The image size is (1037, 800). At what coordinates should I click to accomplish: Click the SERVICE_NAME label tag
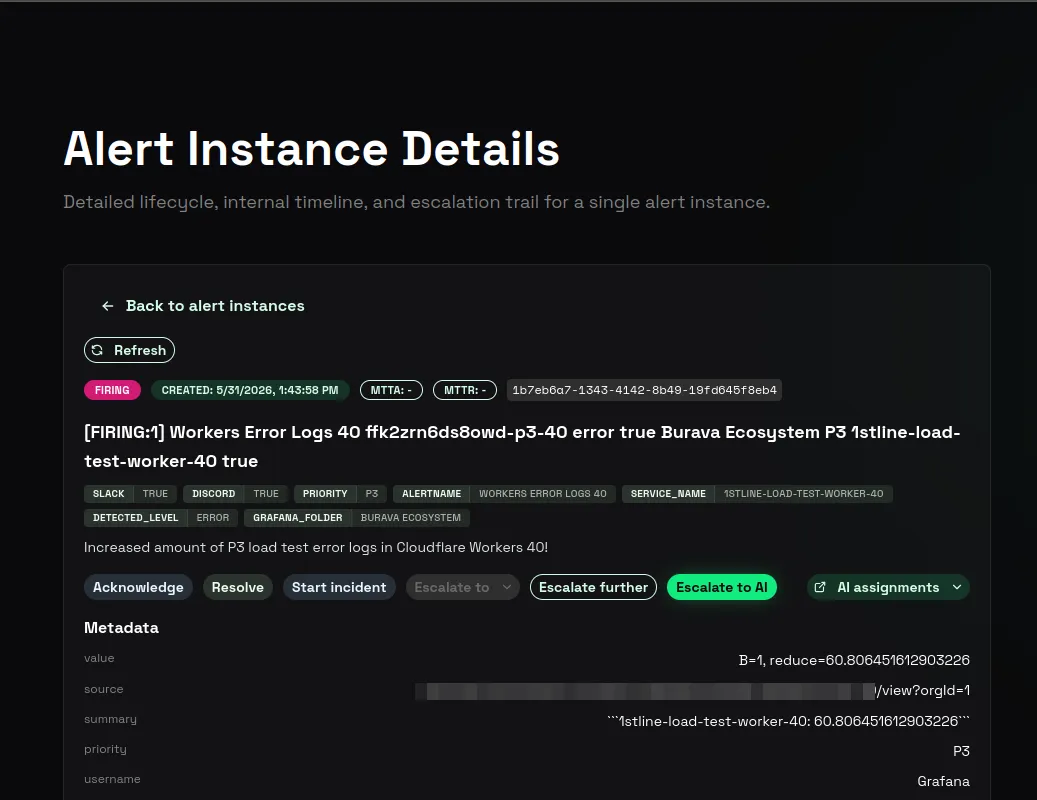(757, 494)
